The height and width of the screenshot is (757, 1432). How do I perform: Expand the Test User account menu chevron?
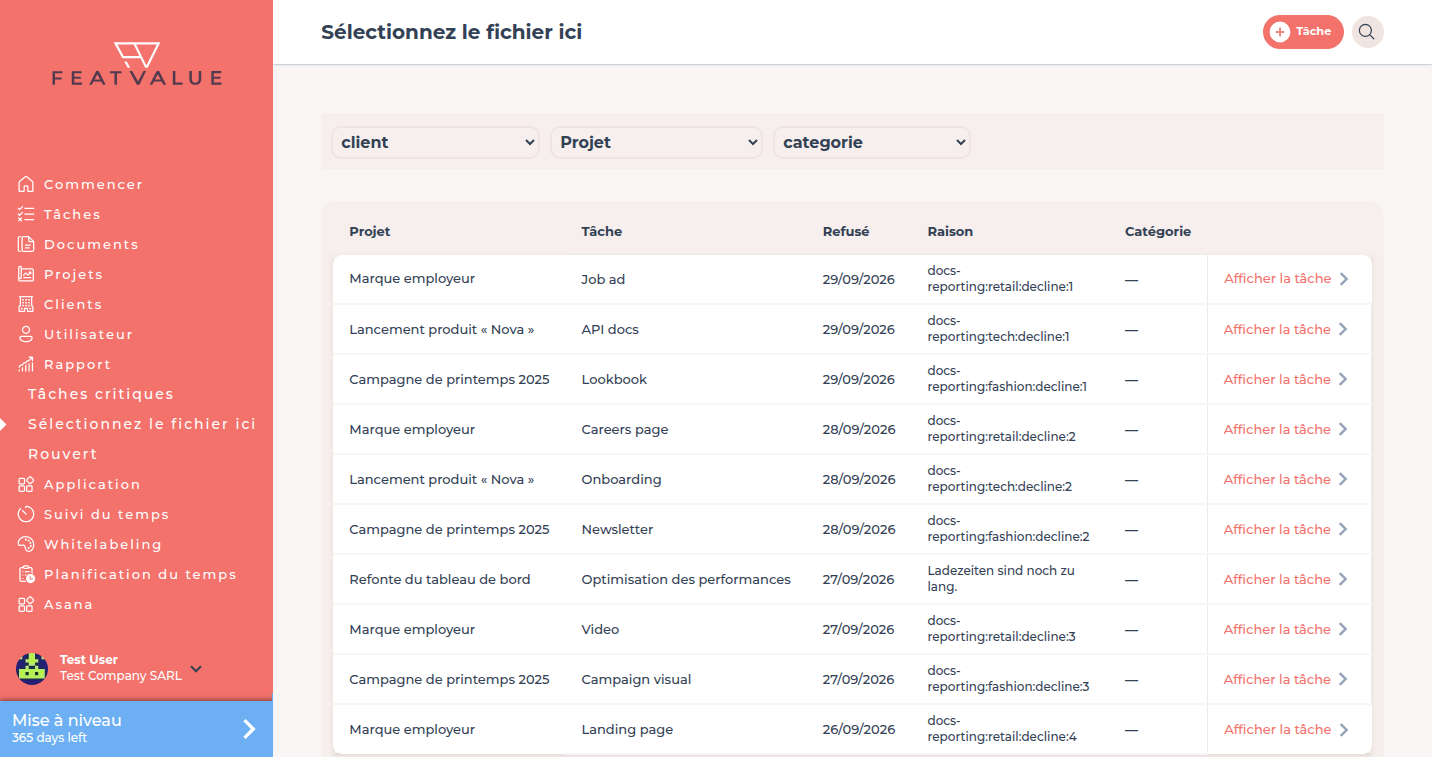coord(196,668)
